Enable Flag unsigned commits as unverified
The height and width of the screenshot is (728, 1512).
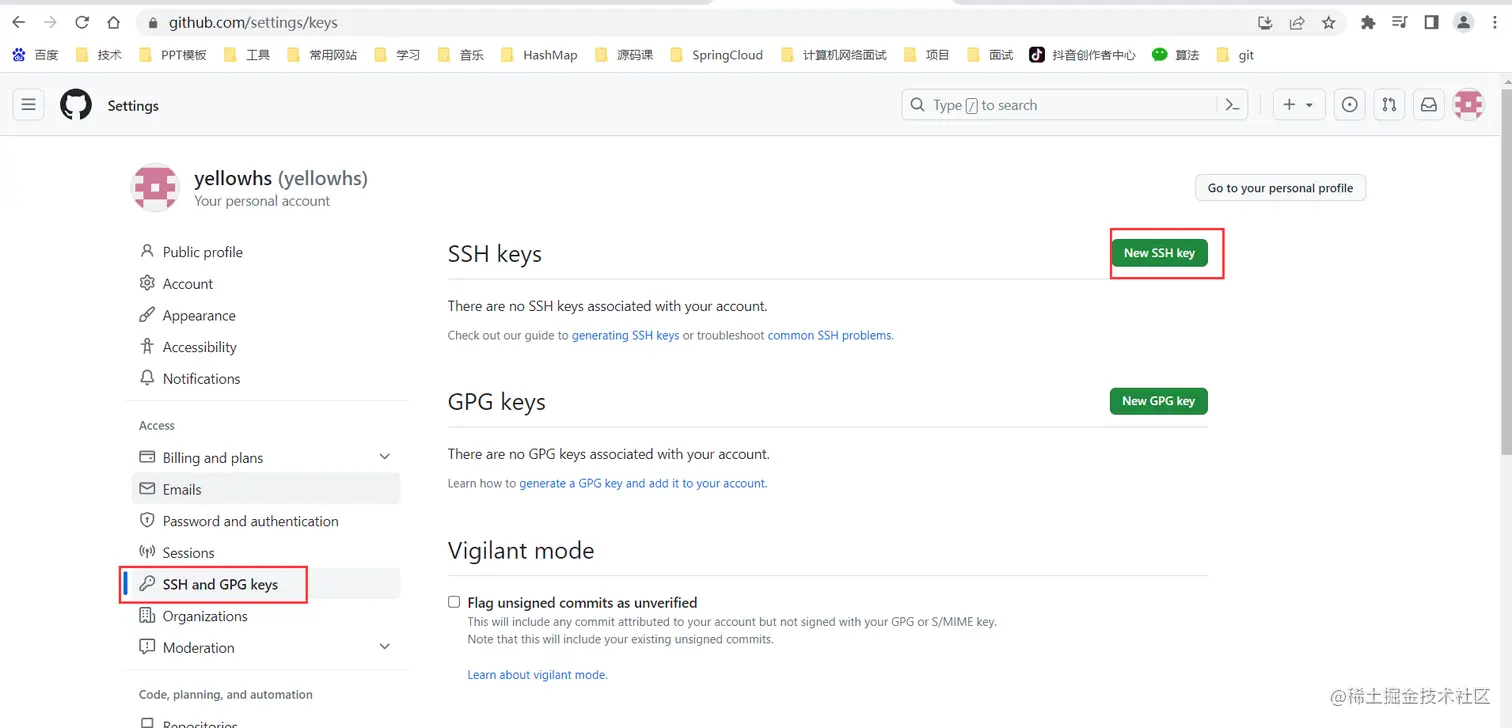[454, 602]
